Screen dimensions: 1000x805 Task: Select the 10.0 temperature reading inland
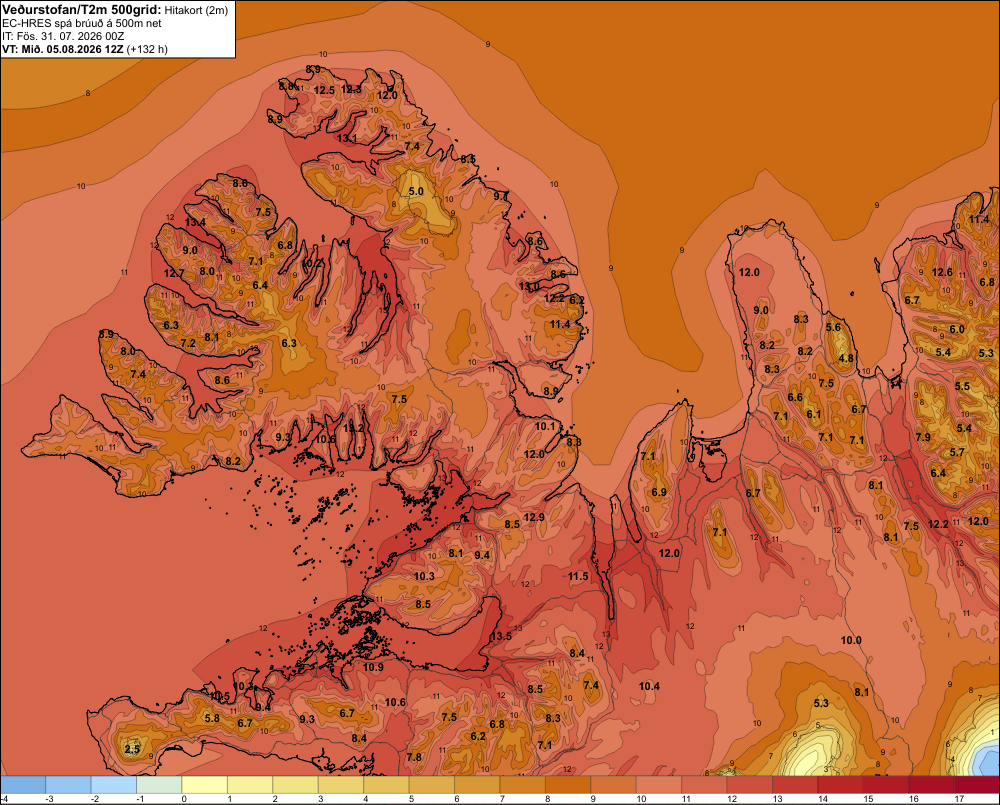[x=851, y=640]
